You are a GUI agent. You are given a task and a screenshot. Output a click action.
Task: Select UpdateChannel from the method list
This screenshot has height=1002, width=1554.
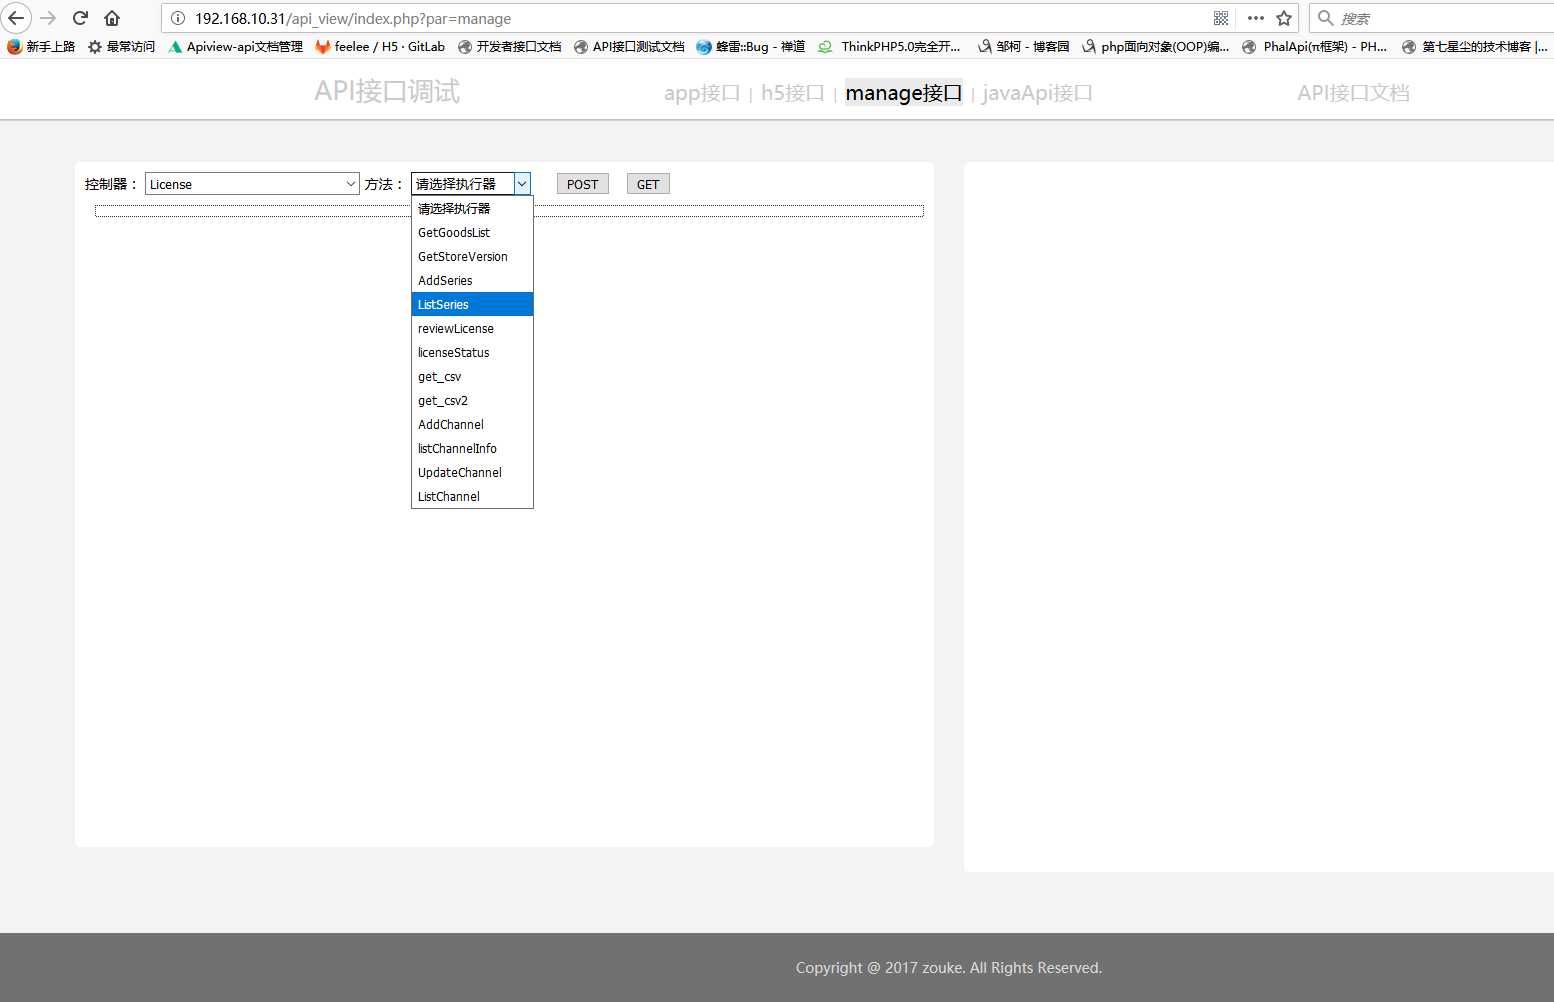click(472, 472)
